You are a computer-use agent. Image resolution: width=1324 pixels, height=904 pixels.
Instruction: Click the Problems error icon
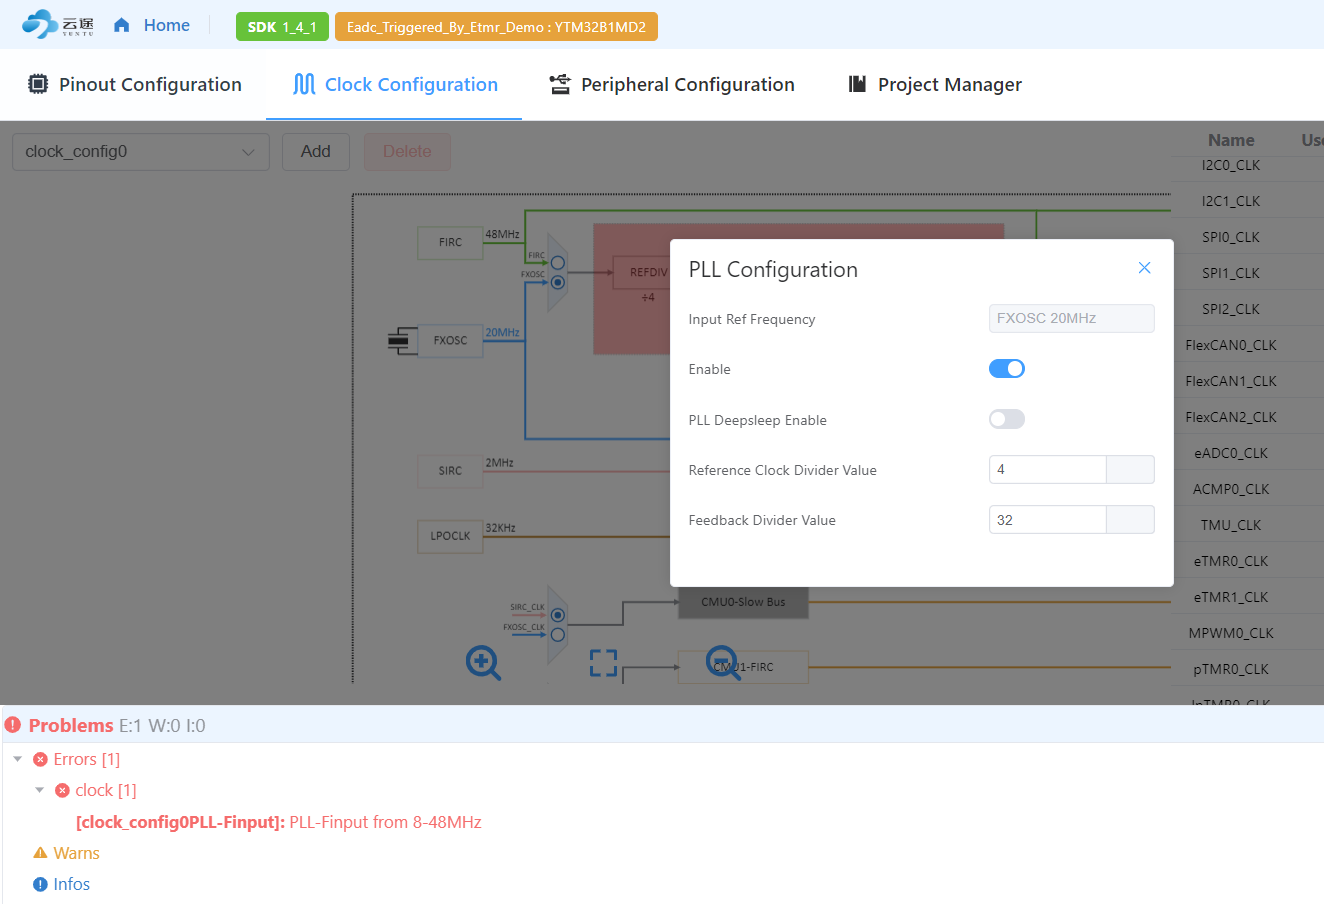click(13, 725)
